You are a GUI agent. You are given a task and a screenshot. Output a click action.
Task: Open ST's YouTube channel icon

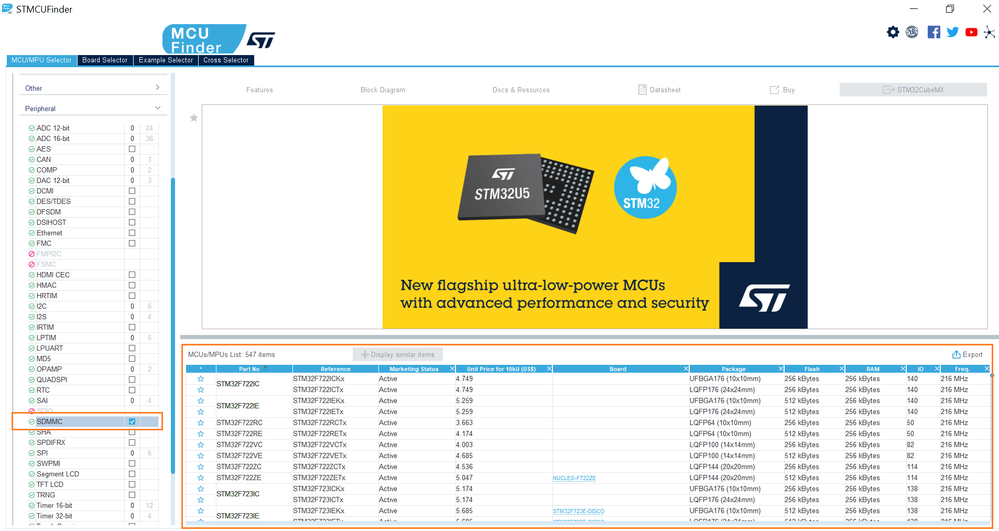pos(971,32)
